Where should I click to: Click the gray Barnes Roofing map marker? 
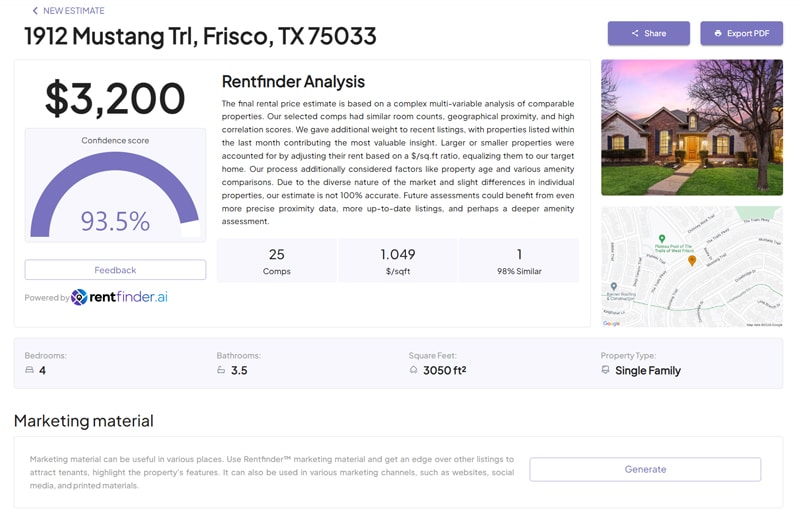click(x=613, y=287)
